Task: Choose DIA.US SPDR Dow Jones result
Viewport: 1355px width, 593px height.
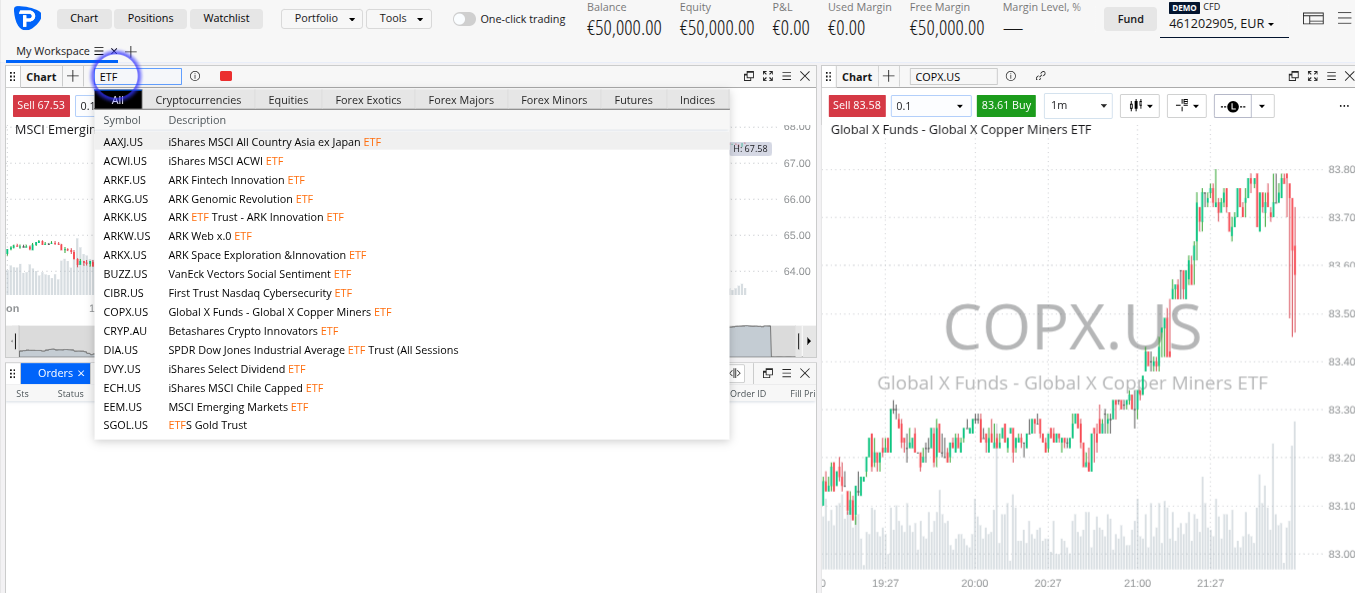Action: (x=412, y=350)
